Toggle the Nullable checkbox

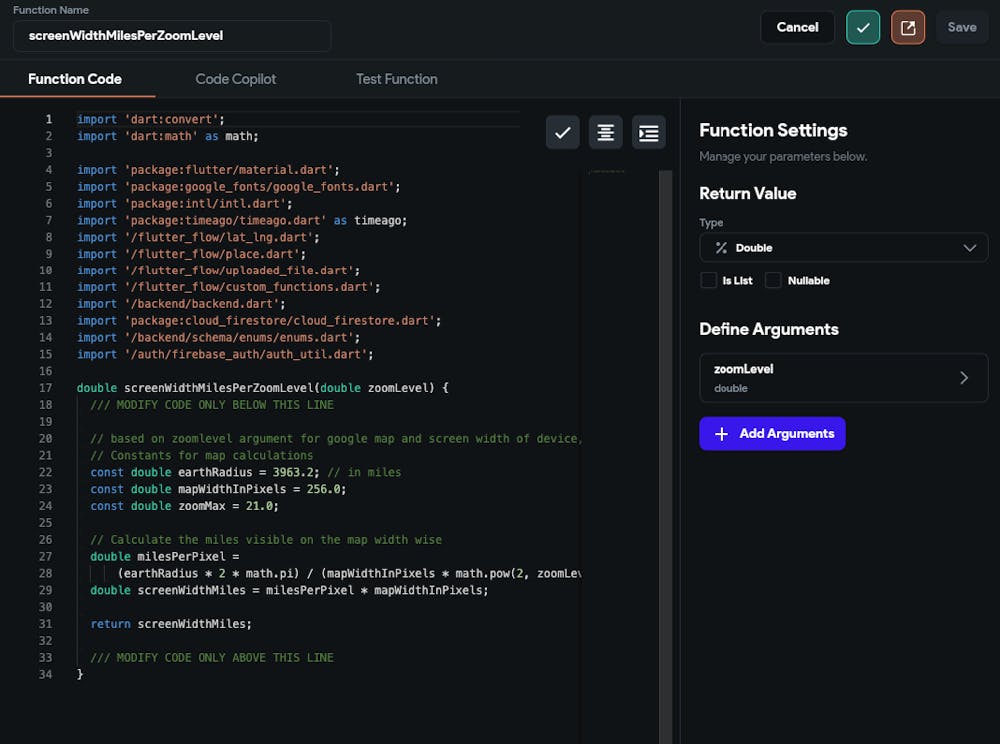(x=773, y=281)
